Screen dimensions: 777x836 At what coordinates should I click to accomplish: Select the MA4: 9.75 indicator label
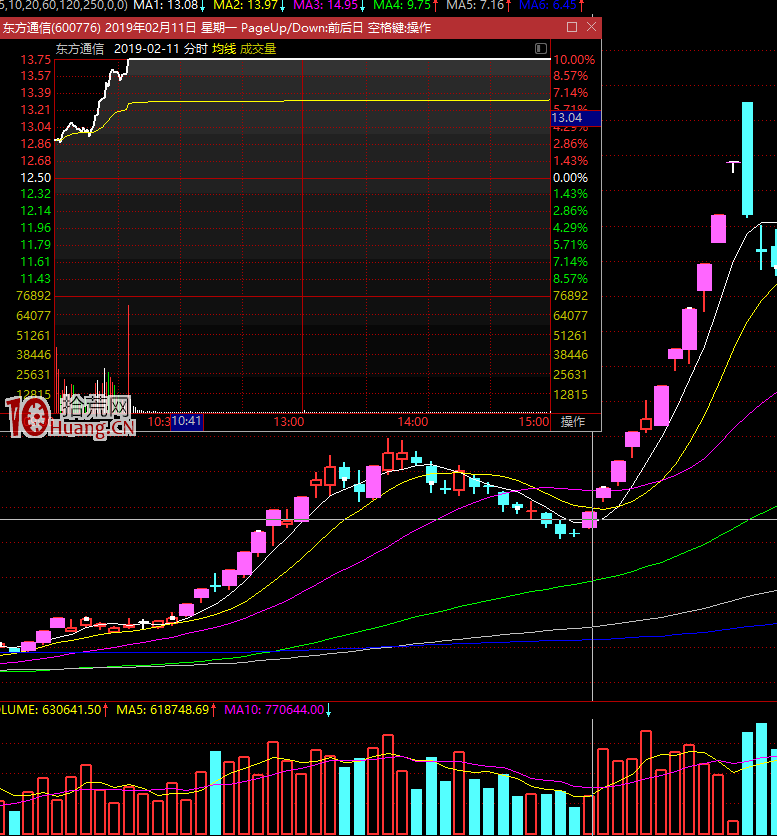(x=405, y=5)
